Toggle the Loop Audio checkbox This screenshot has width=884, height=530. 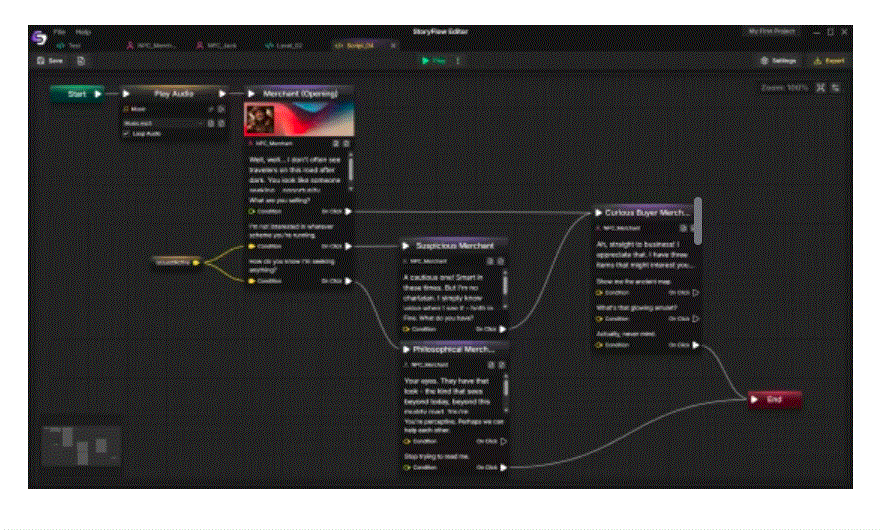click(126, 134)
